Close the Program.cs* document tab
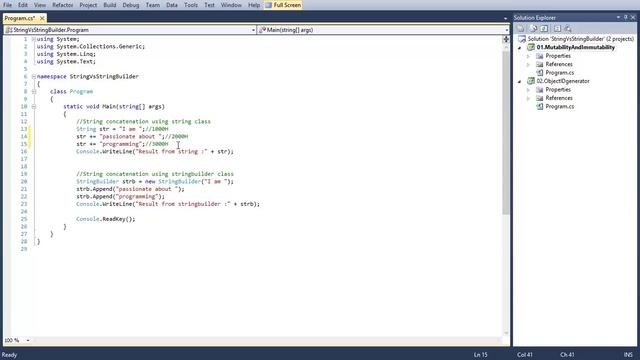 (x=42, y=18)
